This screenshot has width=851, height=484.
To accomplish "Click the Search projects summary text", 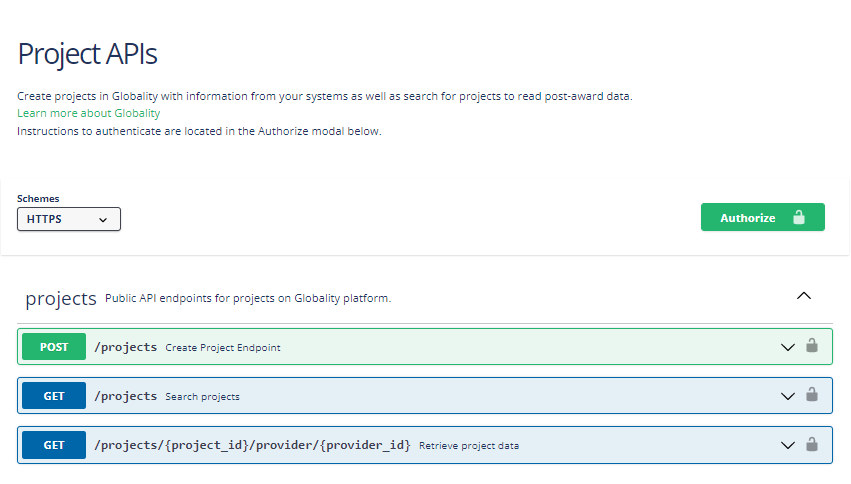I will point(202,397).
